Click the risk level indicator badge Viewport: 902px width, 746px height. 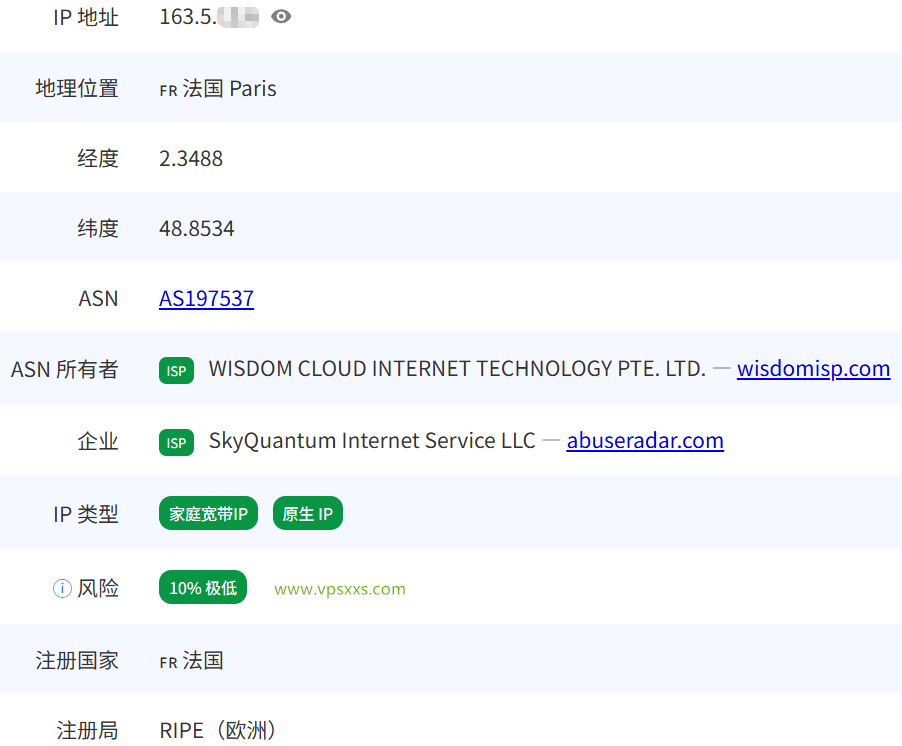[x=202, y=587]
